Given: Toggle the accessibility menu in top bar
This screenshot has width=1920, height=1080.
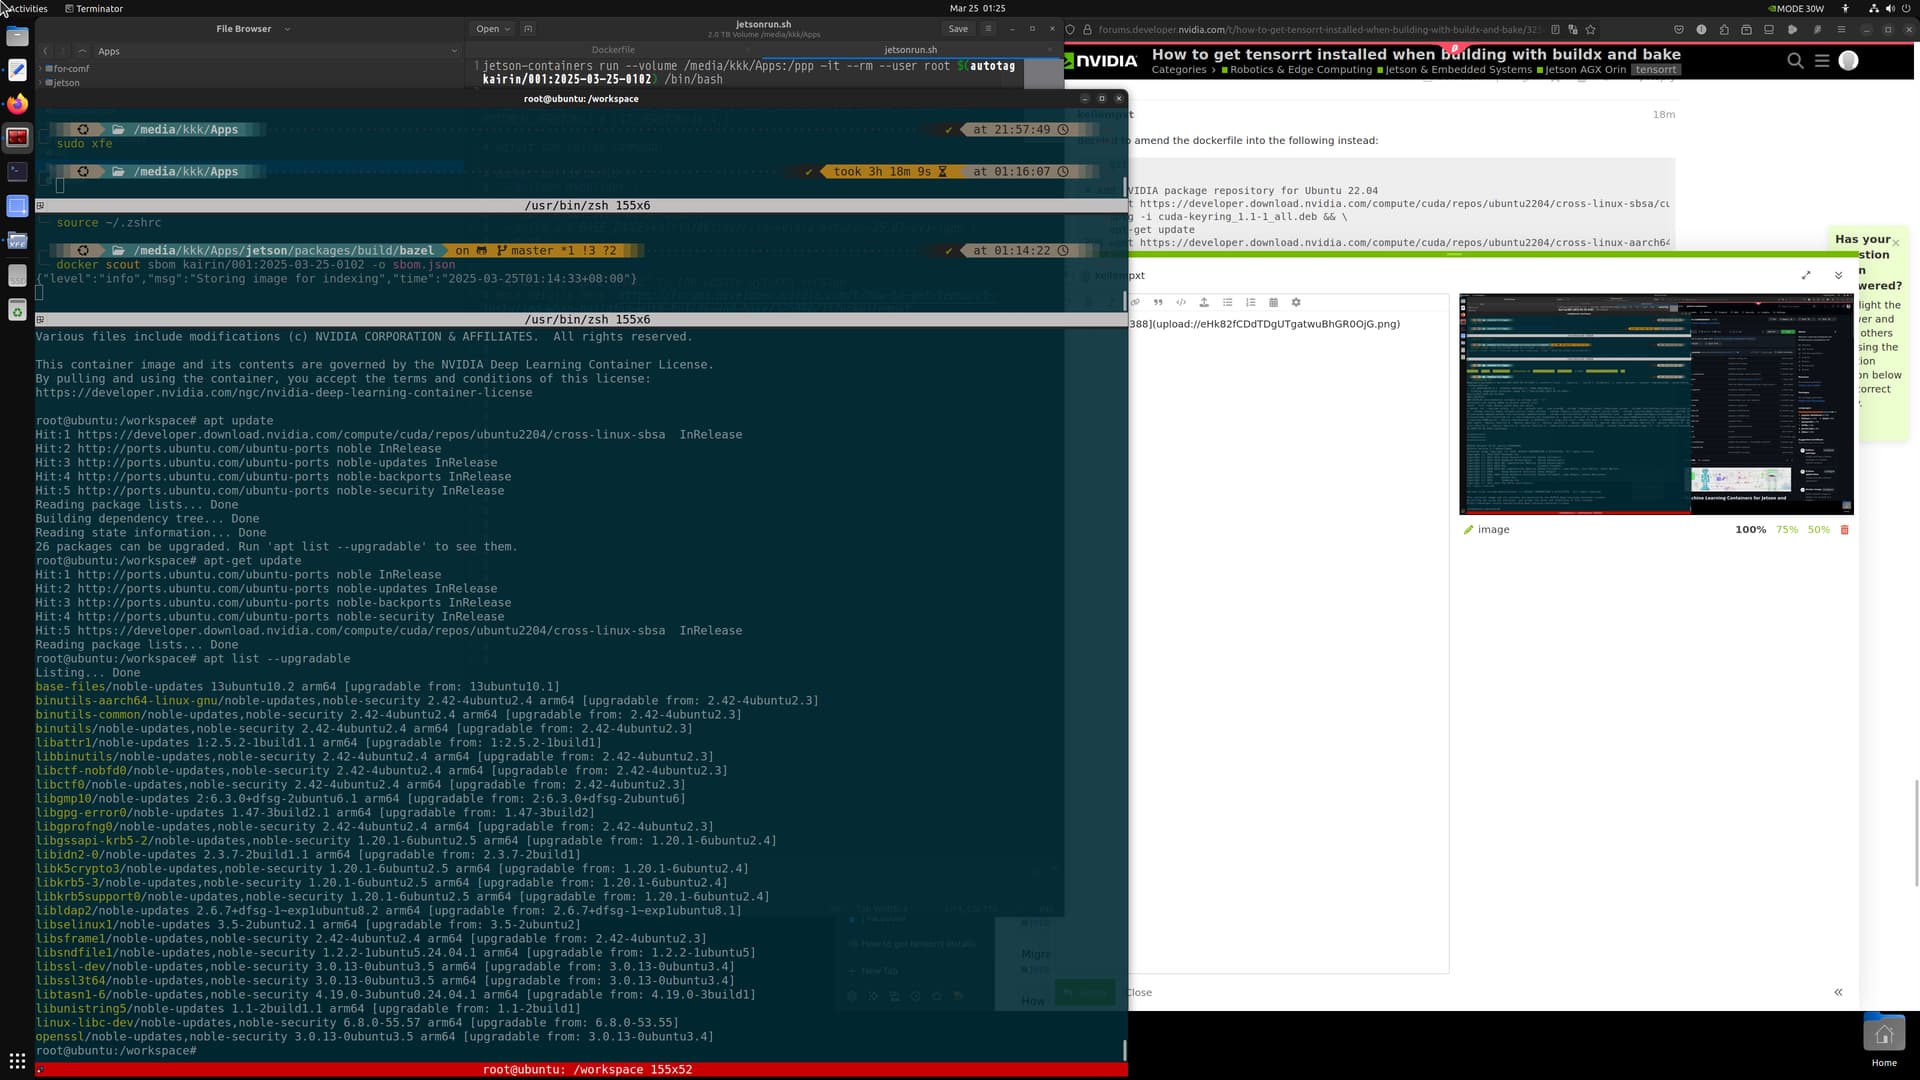Looking at the screenshot, I should point(1845,8).
